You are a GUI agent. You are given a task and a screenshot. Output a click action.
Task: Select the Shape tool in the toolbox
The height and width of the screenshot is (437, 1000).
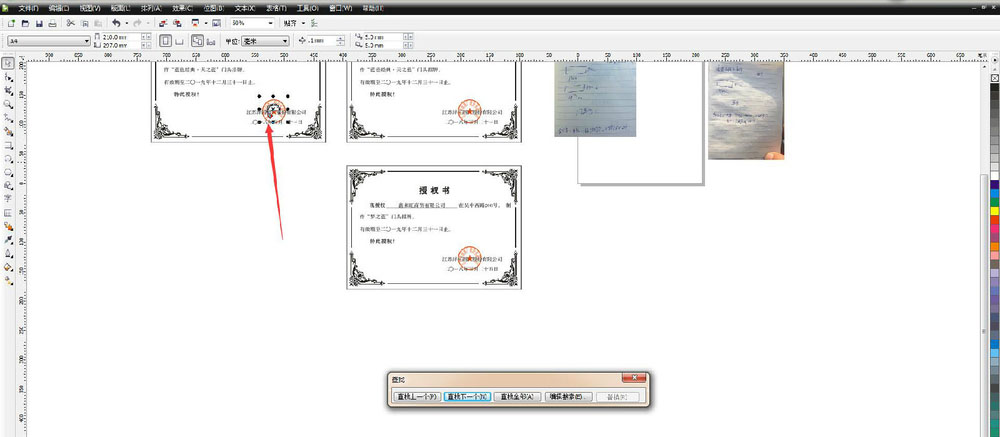pyautogui.click(x=8, y=77)
